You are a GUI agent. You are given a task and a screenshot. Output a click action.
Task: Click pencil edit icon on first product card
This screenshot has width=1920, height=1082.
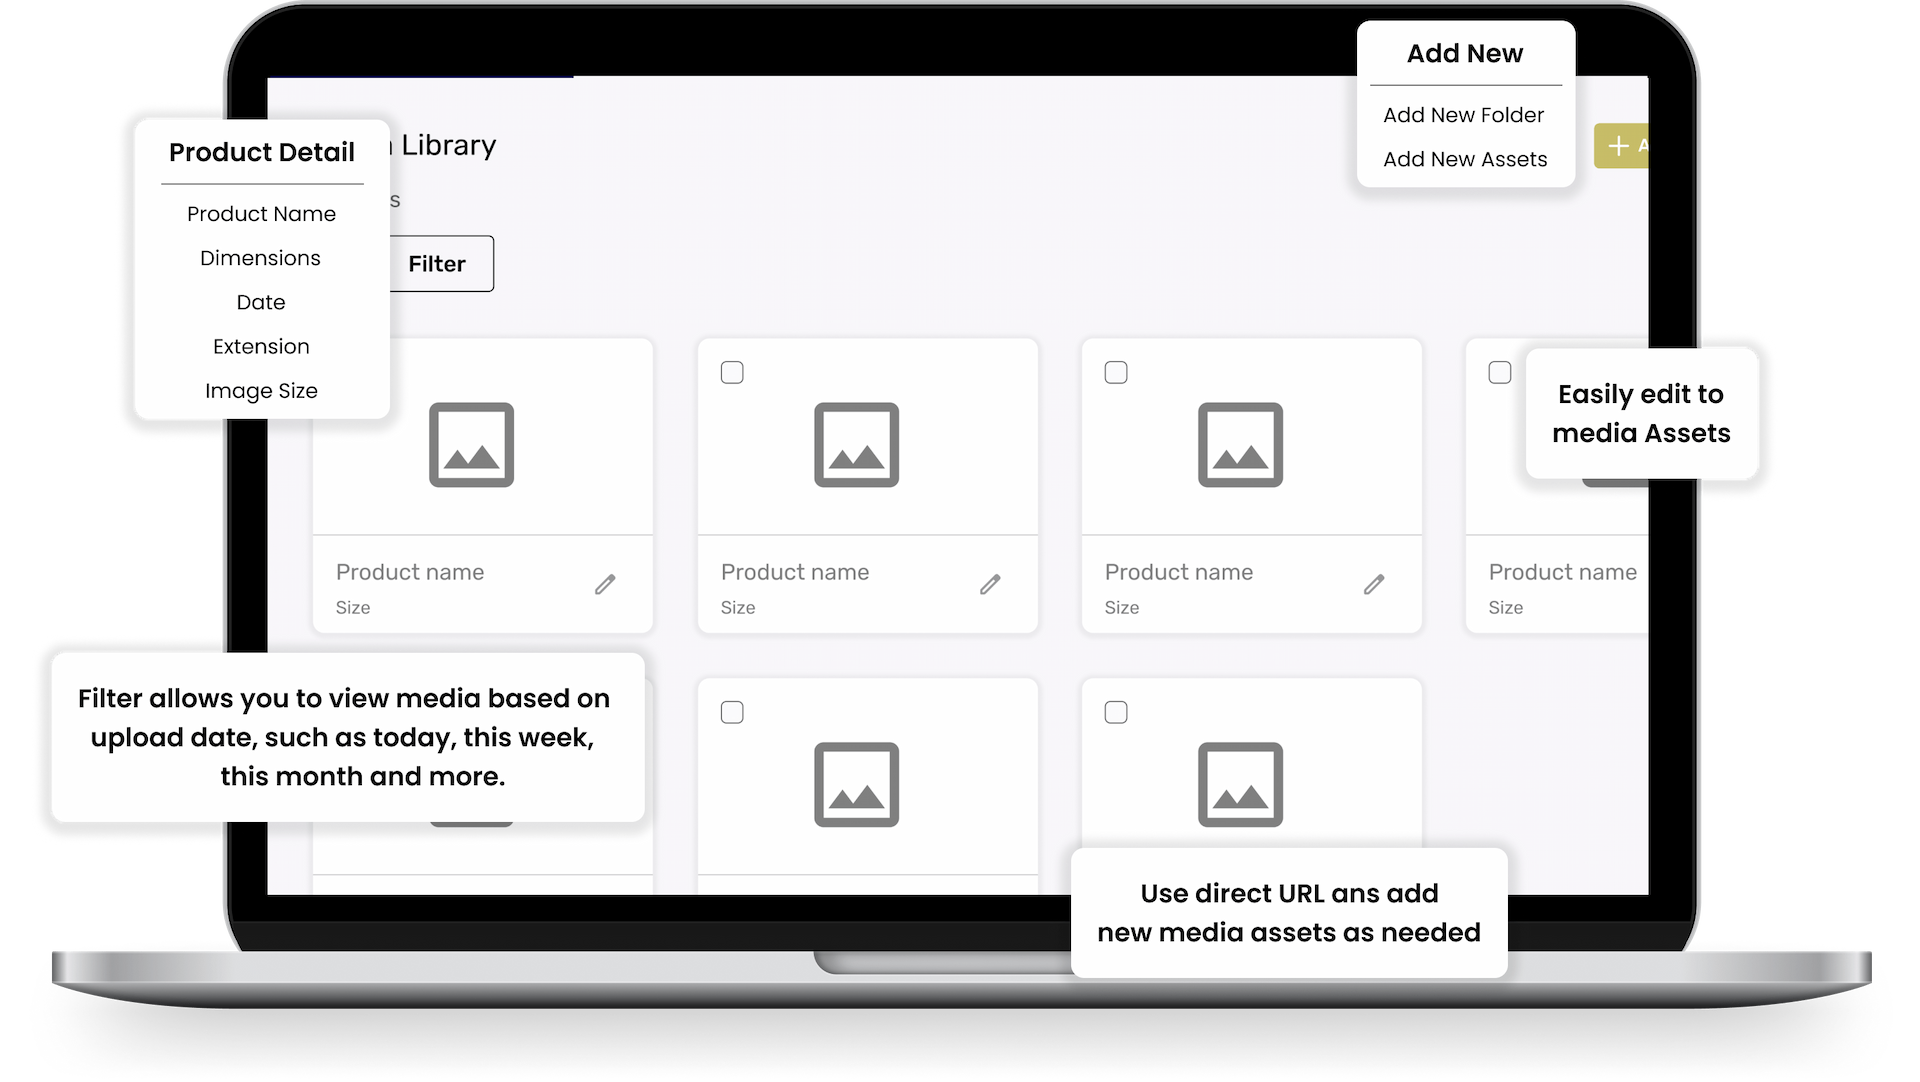click(605, 584)
